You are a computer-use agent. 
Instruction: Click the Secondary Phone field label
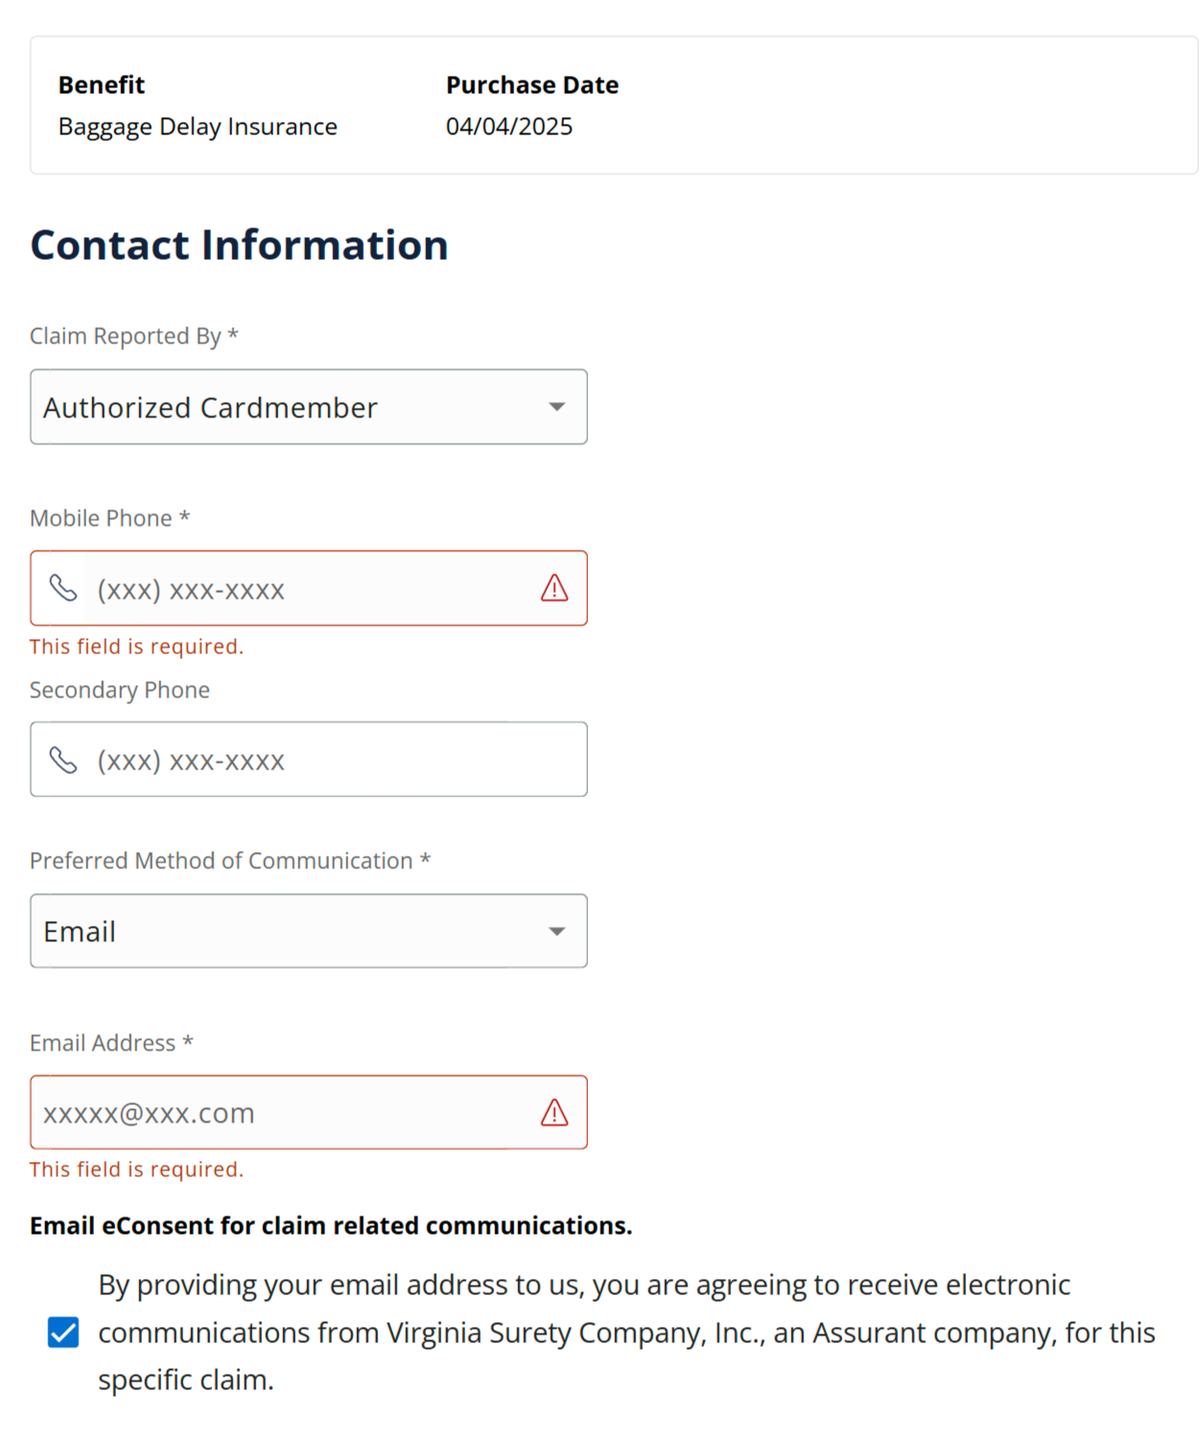(120, 690)
